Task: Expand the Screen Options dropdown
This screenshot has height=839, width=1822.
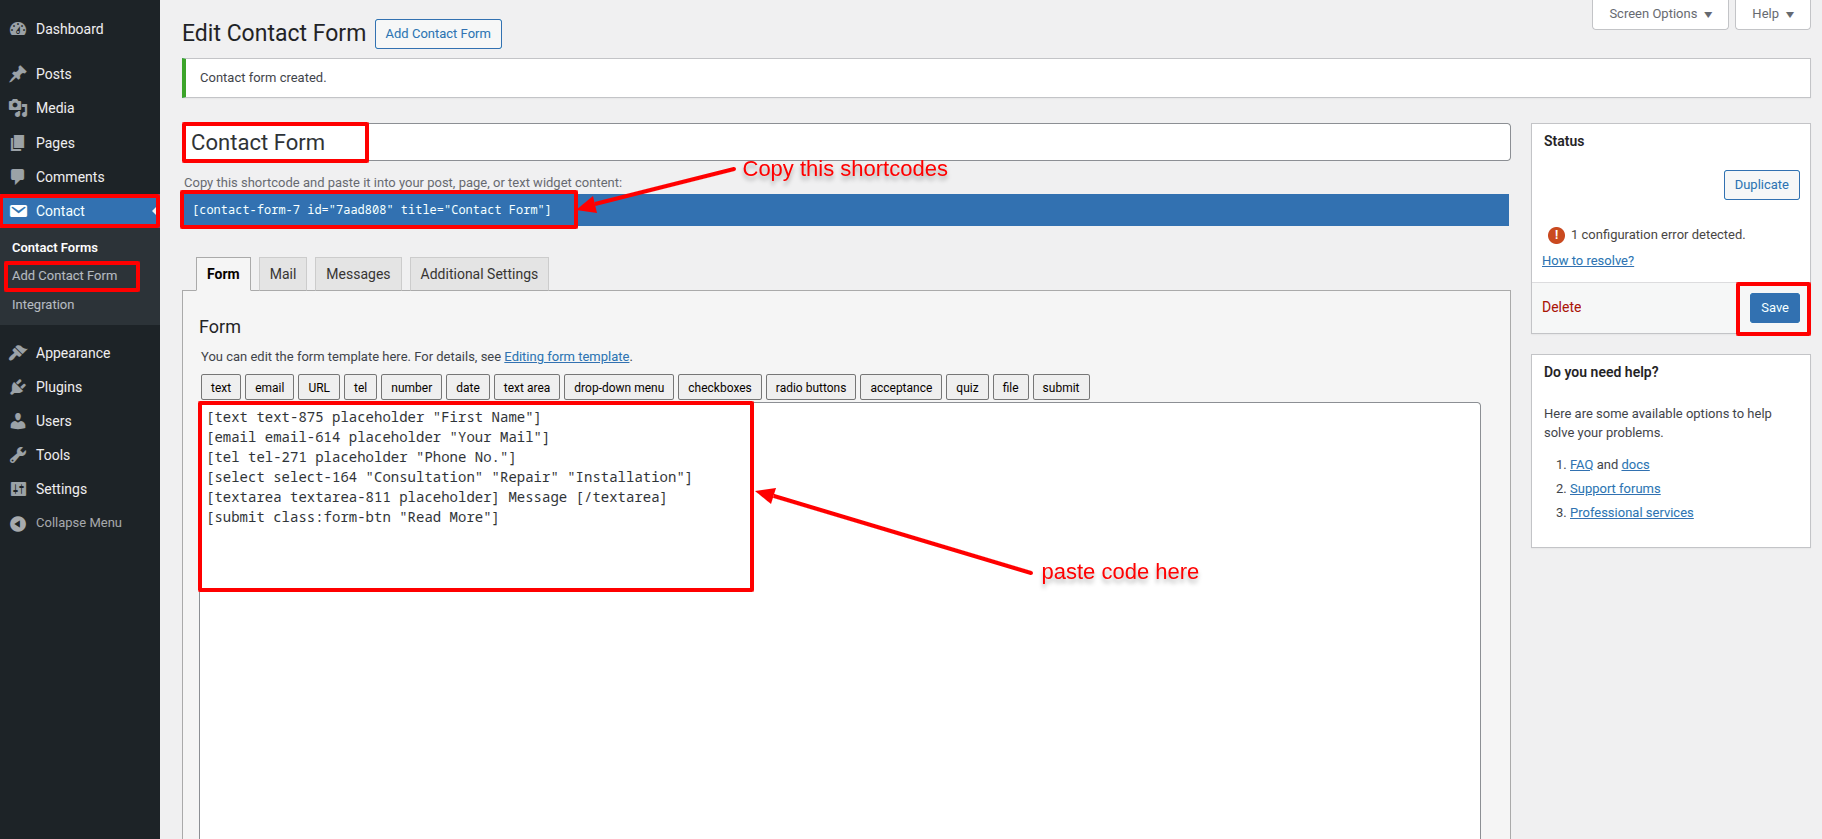Action: (1660, 14)
